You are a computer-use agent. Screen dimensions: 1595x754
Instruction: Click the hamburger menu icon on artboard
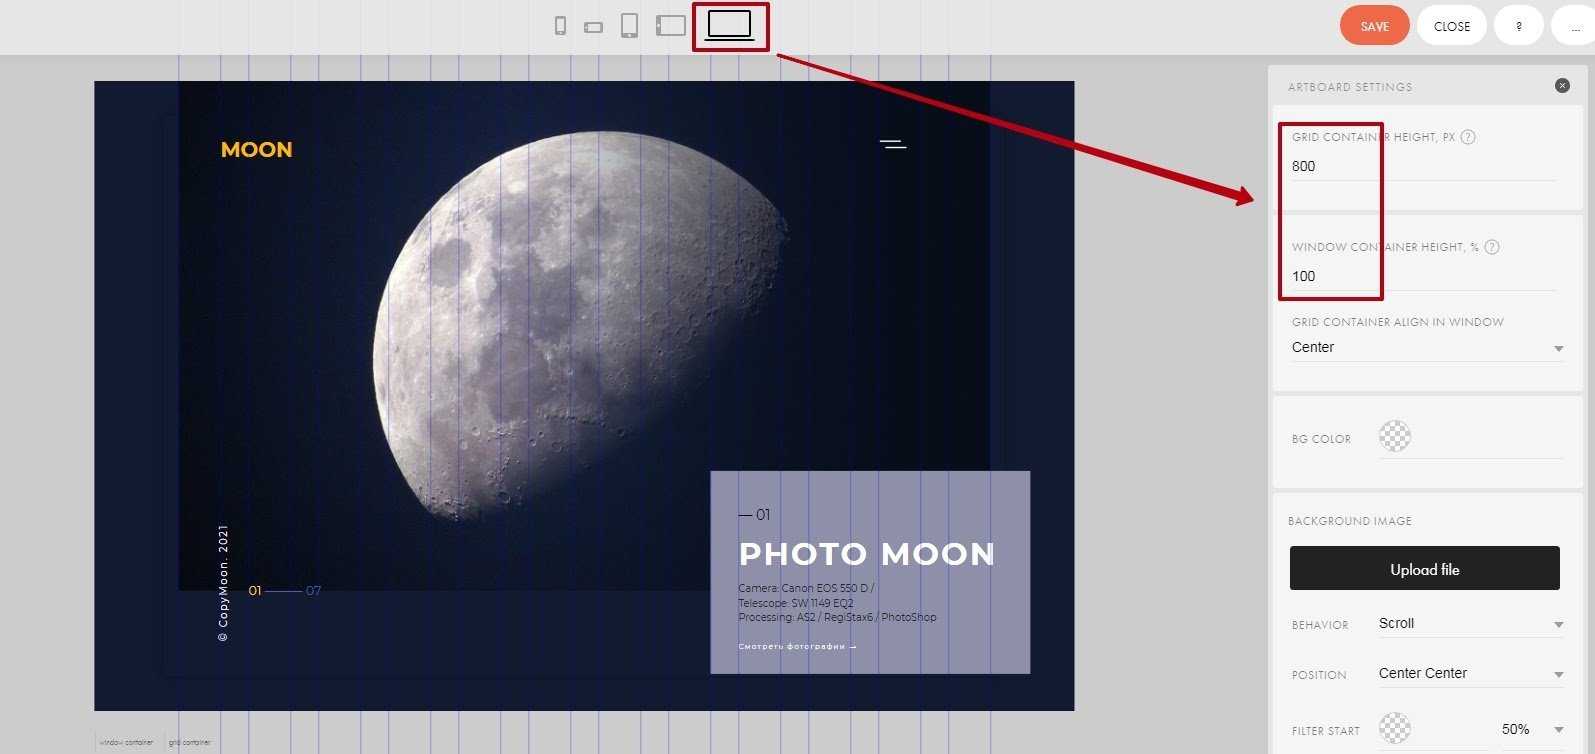click(893, 145)
